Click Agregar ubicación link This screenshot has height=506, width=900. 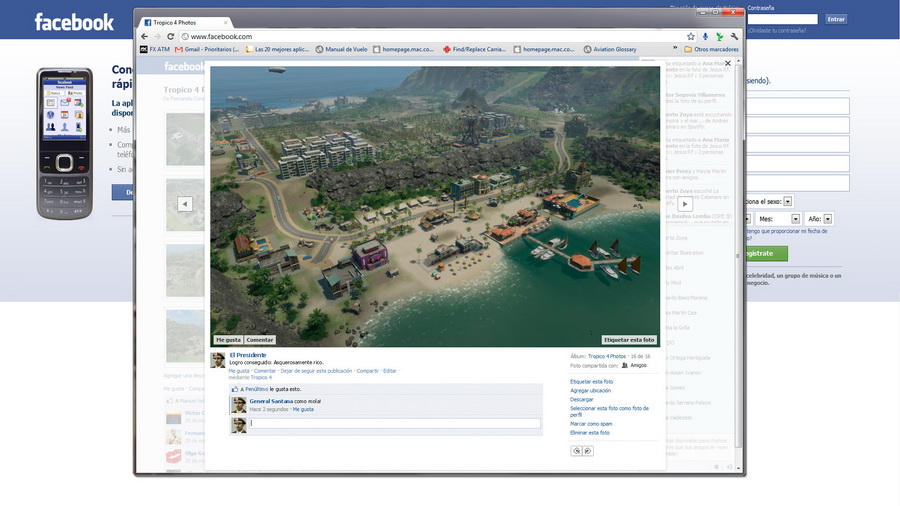[590, 391]
